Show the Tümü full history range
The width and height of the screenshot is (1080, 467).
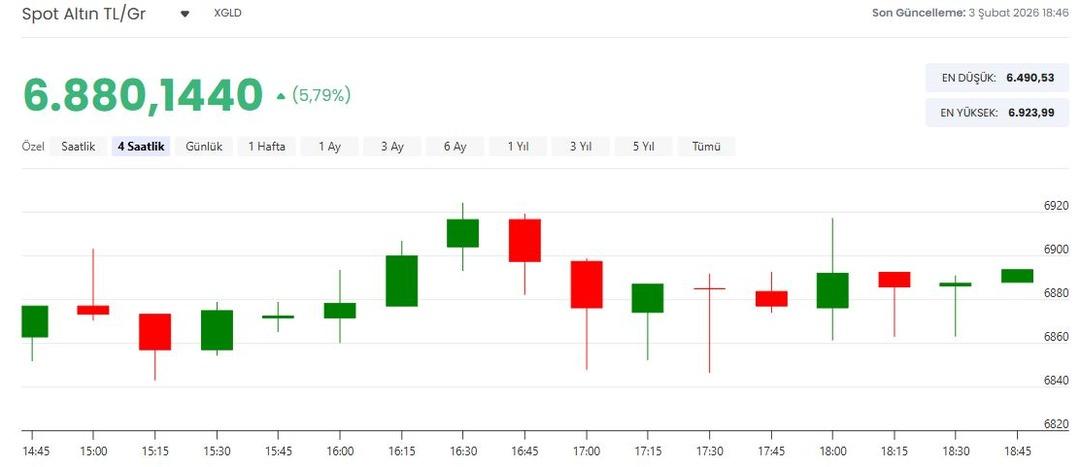pos(706,147)
